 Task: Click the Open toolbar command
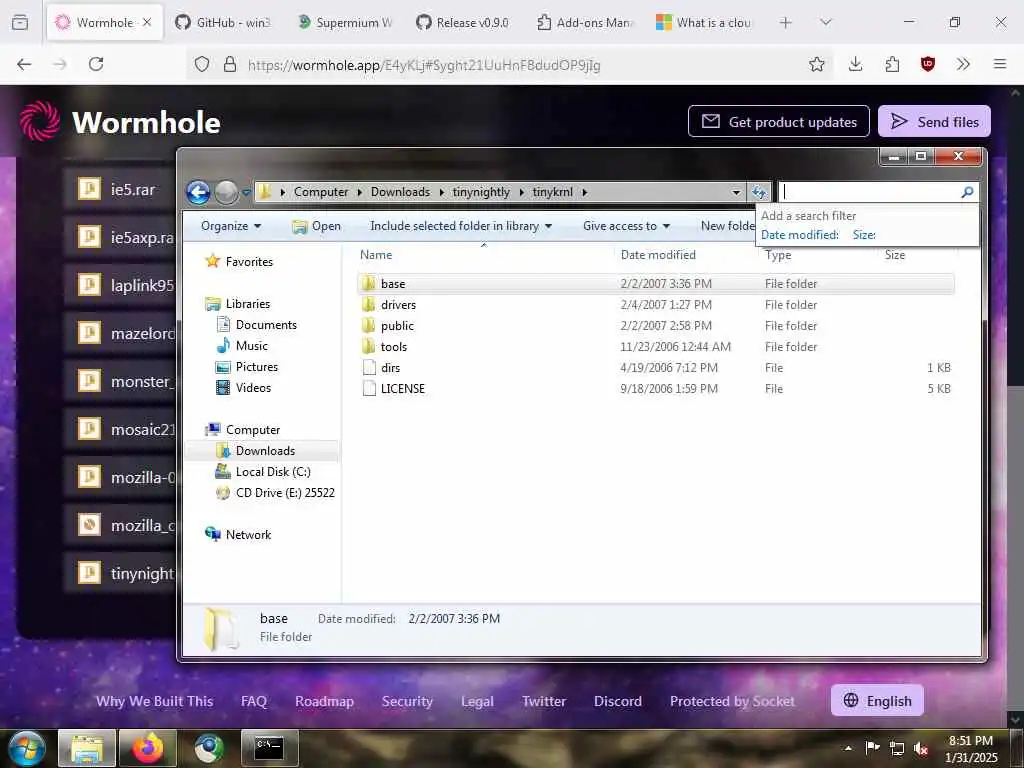(x=317, y=226)
